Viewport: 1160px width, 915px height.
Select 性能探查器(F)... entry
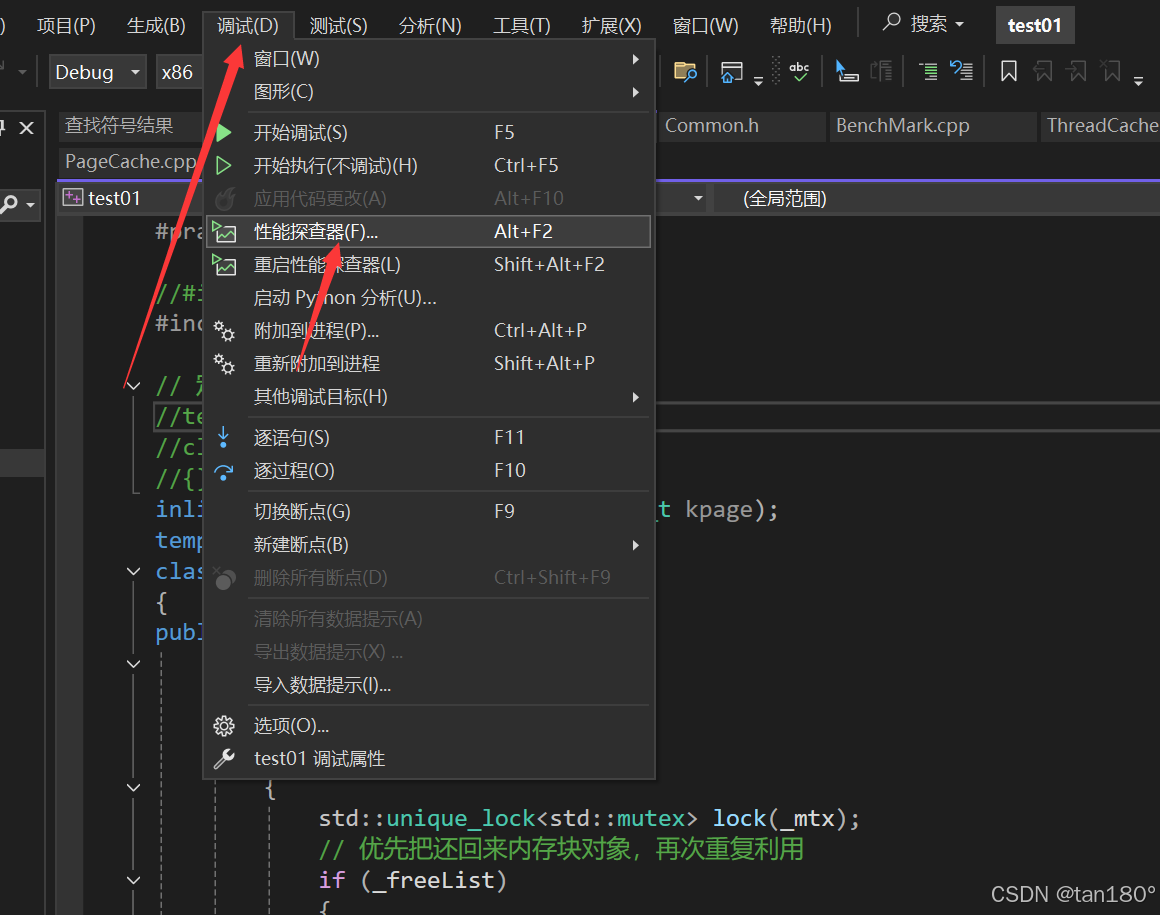point(428,232)
